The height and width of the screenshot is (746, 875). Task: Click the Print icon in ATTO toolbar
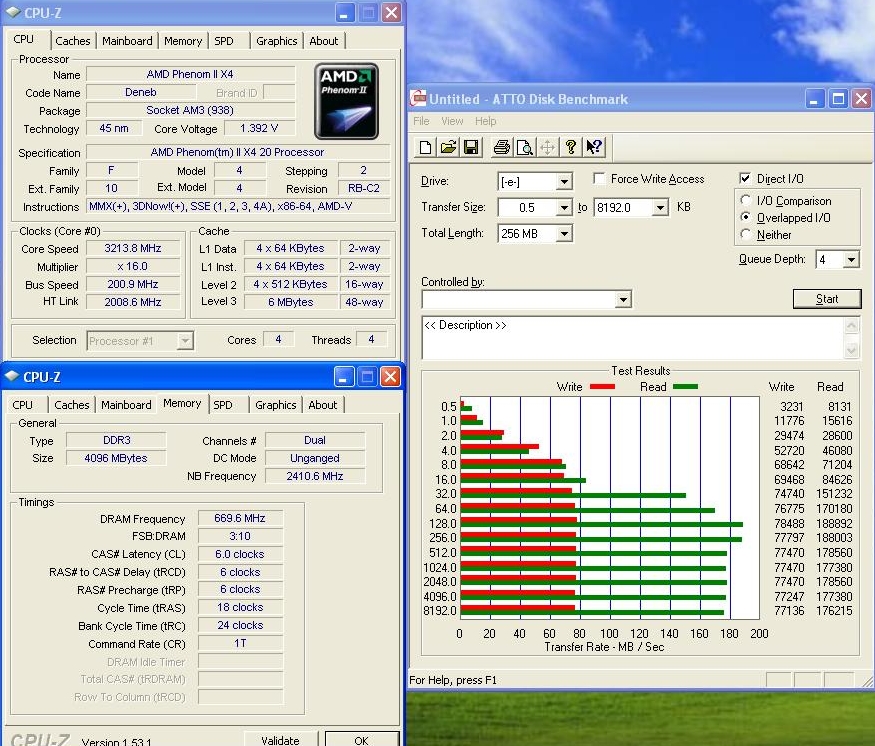coord(502,147)
